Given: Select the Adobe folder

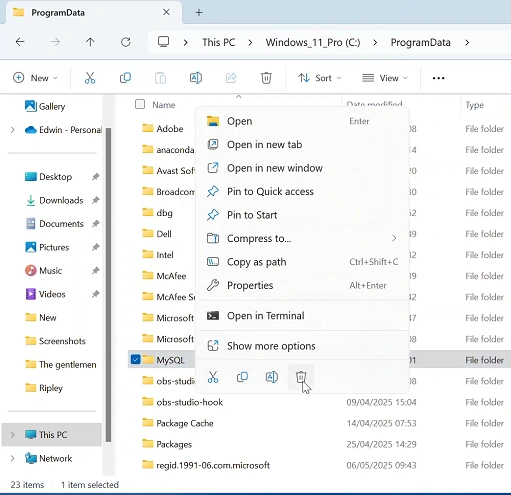Looking at the screenshot, I should (169, 129).
